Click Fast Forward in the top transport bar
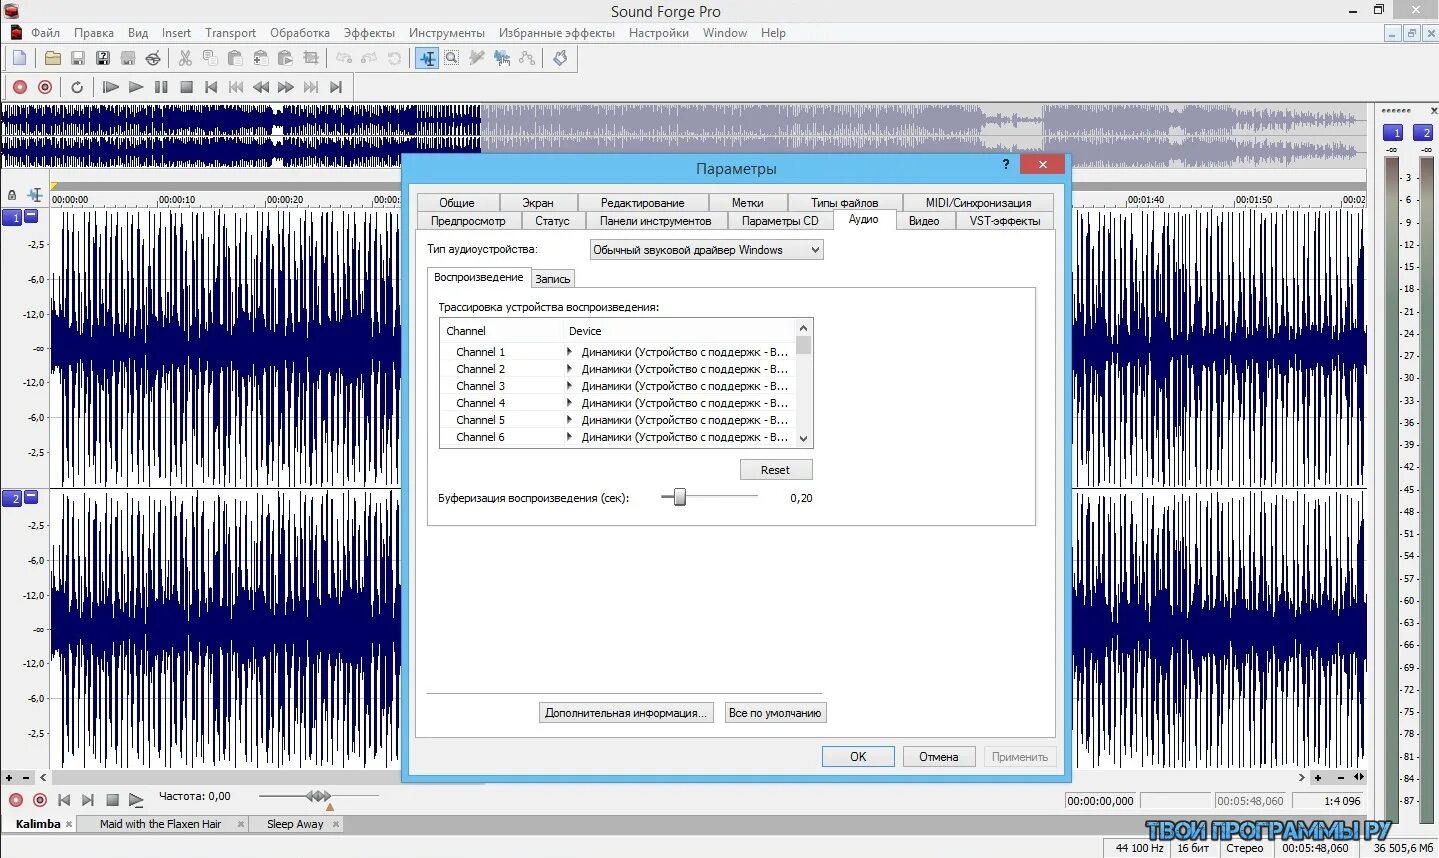 (x=286, y=87)
